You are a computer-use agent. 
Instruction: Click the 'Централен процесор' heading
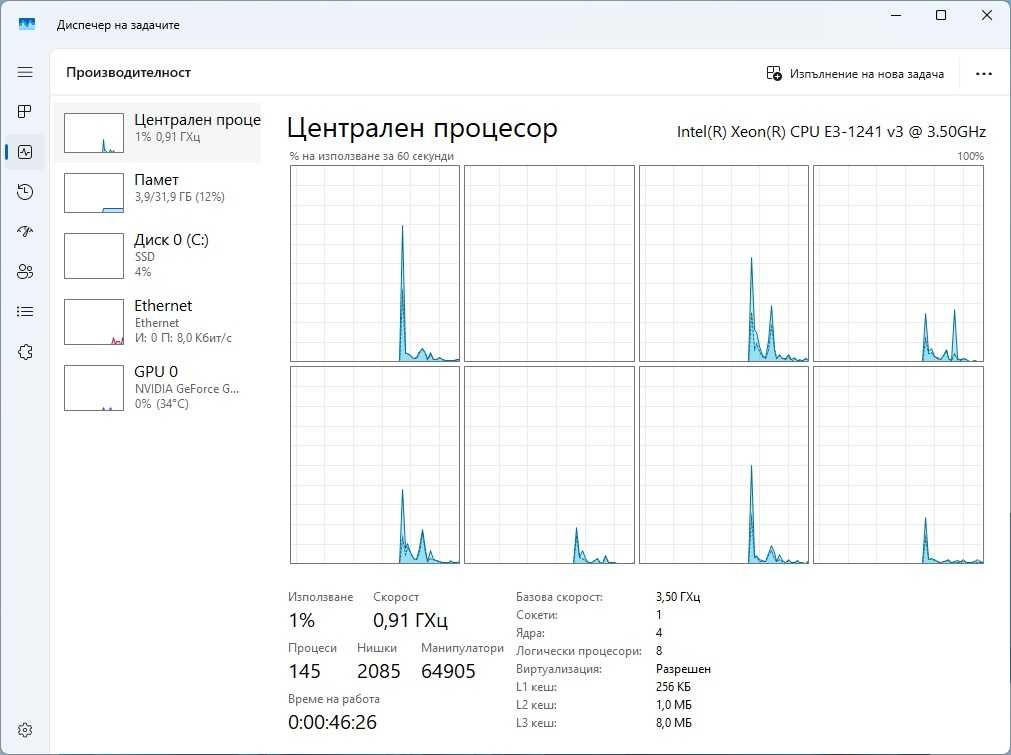[422, 129]
